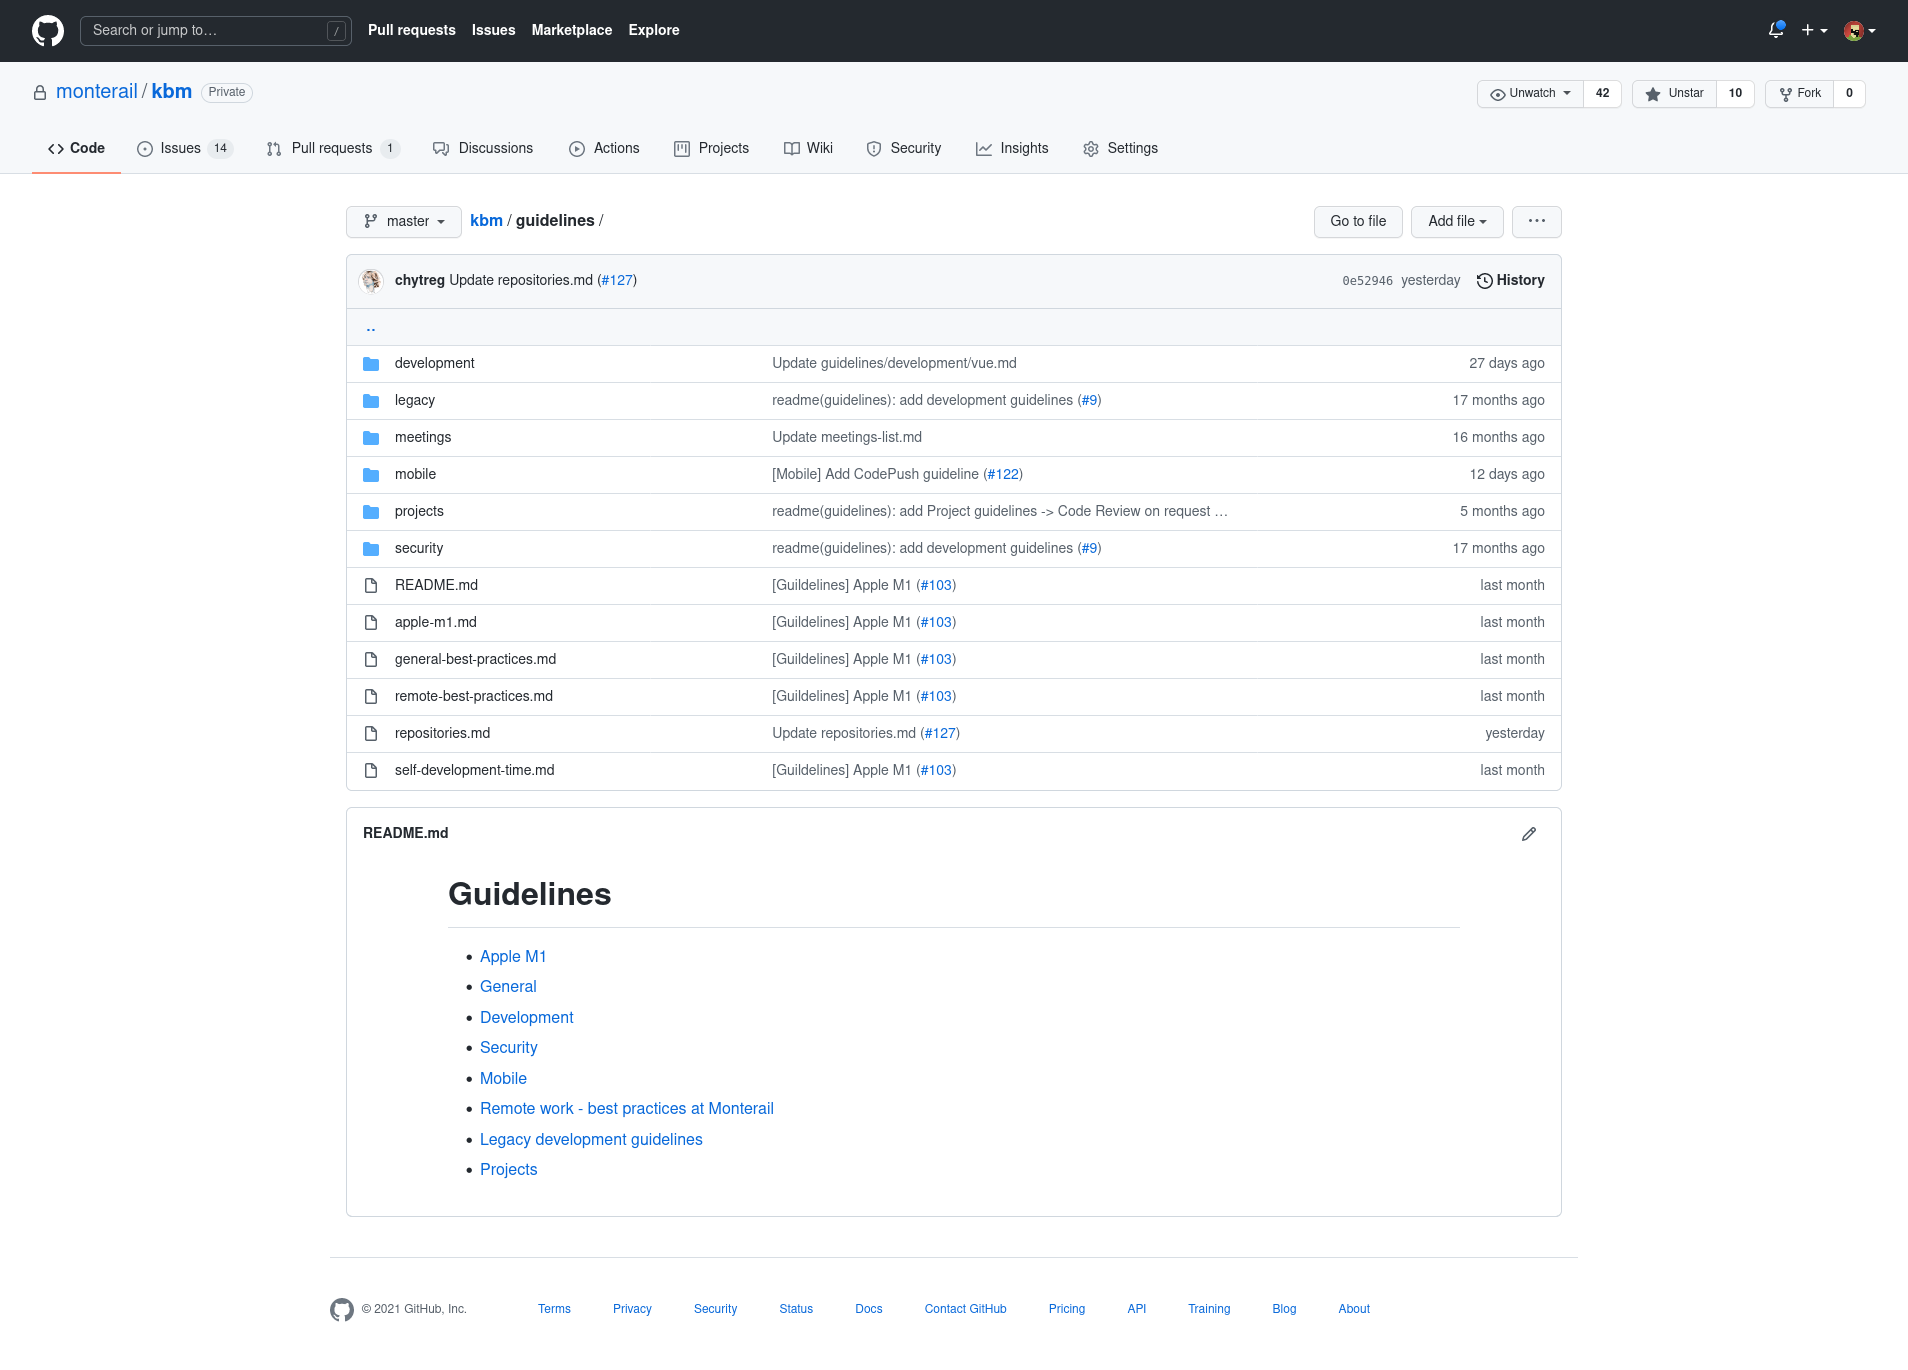The image size is (1908, 1370).
Task: Expand truncated commit message ellipsis in projects row
Action: (x=1221, y=511)
